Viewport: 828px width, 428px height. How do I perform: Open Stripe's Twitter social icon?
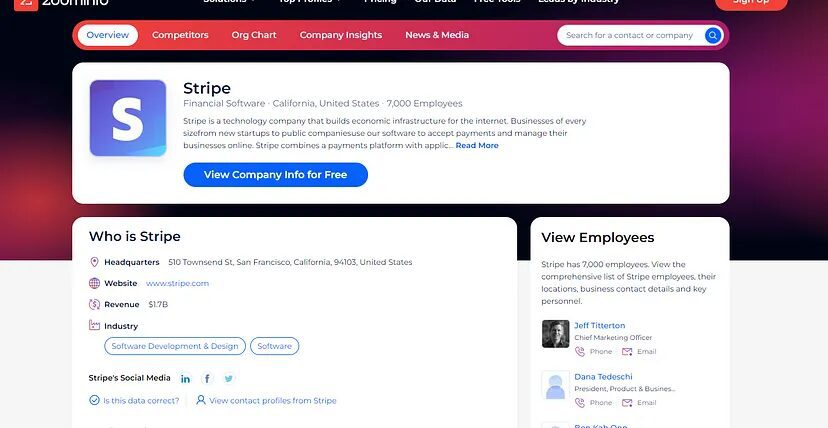pos(229,378)
